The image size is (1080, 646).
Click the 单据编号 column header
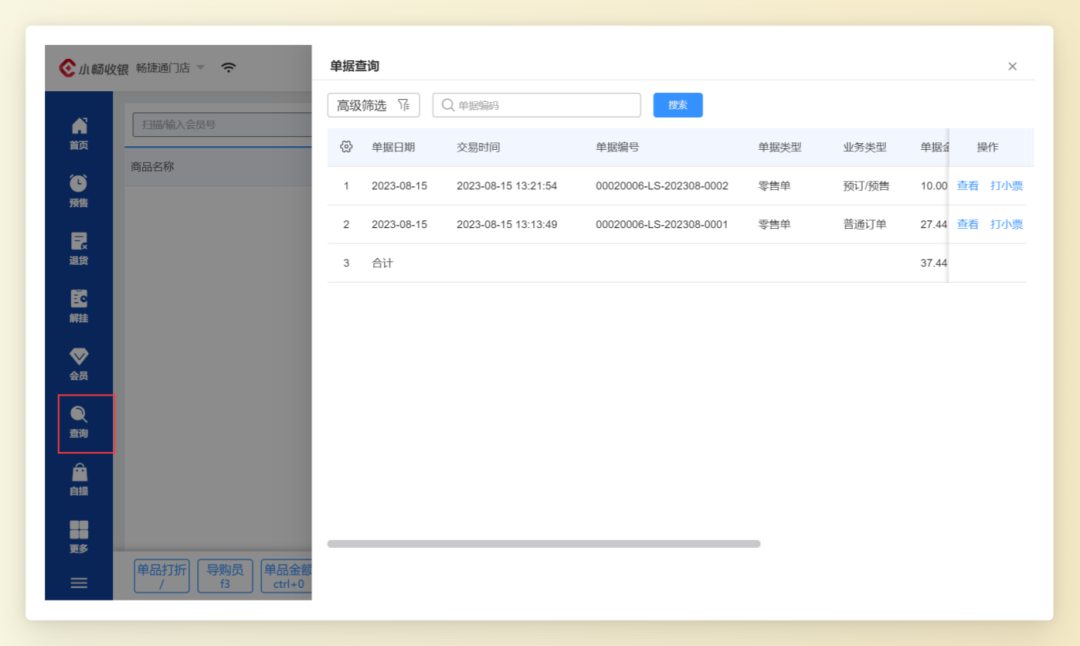(x=617, y=147)
